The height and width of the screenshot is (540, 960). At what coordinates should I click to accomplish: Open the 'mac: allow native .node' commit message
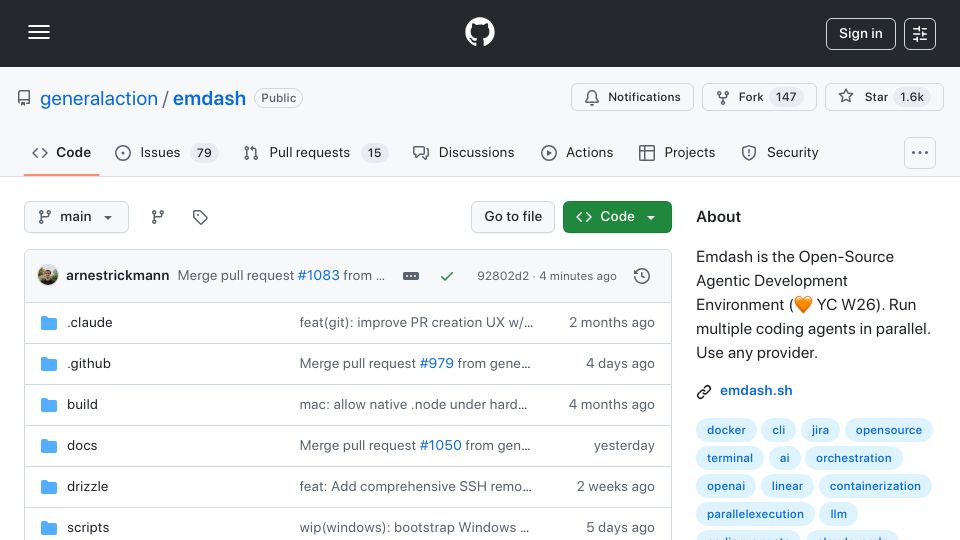coord(413,405)
